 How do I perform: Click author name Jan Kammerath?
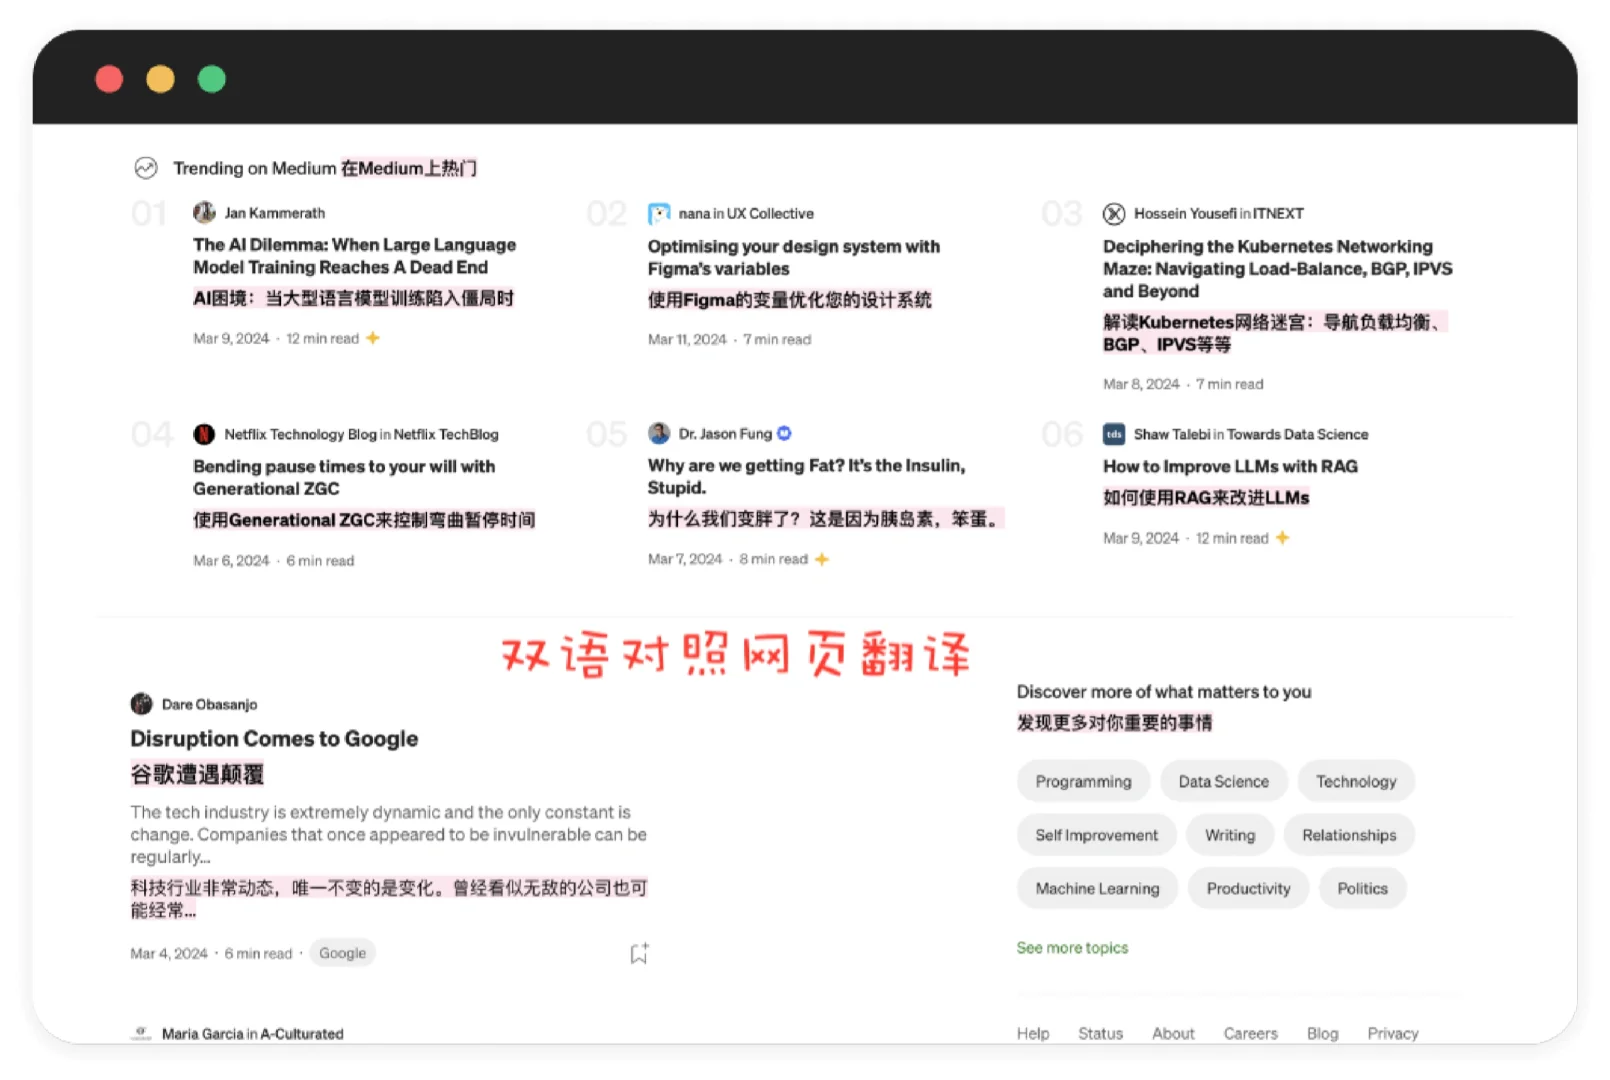tap(274, 213)
